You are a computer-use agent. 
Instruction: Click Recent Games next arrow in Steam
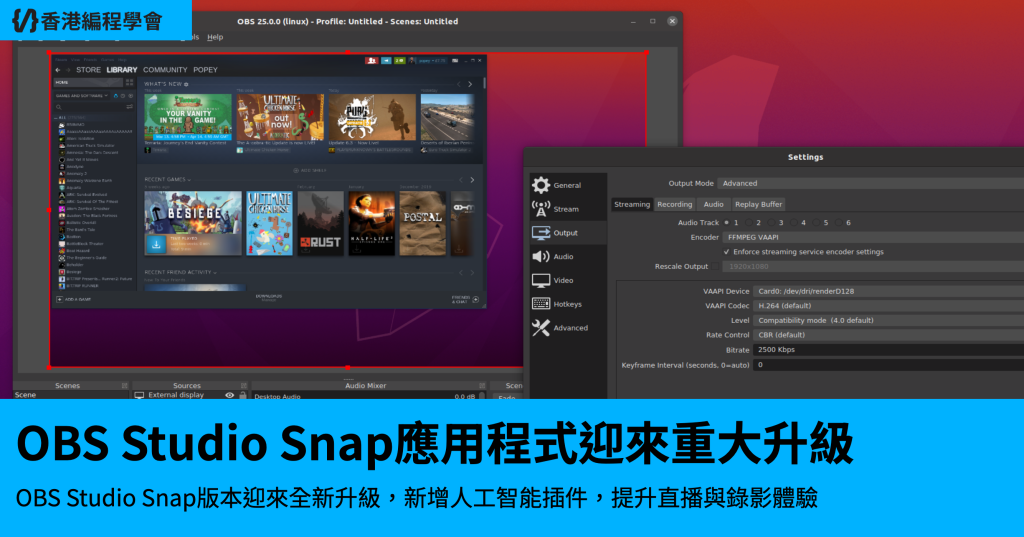pyautogui.click(x=472, y=180)
